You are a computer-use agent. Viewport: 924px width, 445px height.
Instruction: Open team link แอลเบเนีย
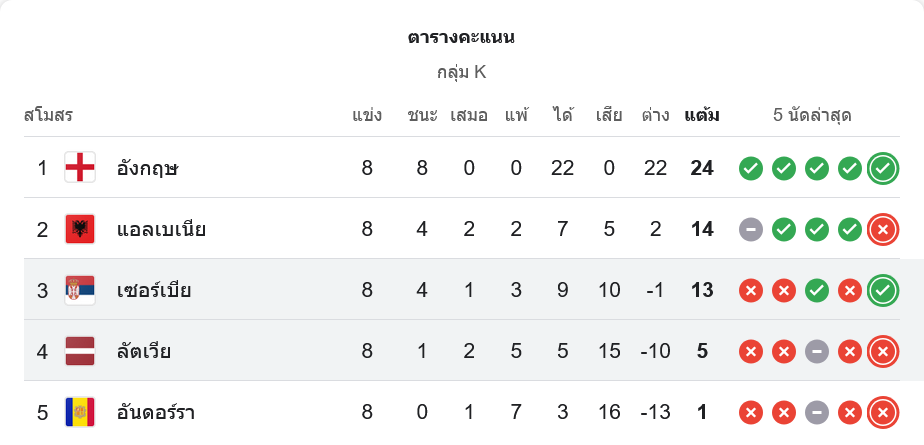point(161,229)
